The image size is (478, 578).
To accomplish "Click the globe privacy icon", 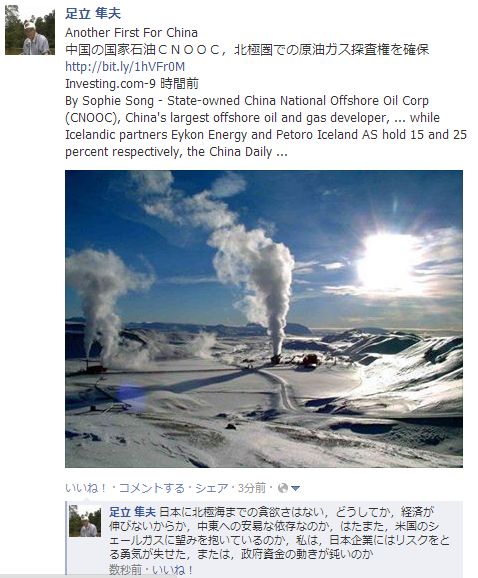I will coord(283,488).
